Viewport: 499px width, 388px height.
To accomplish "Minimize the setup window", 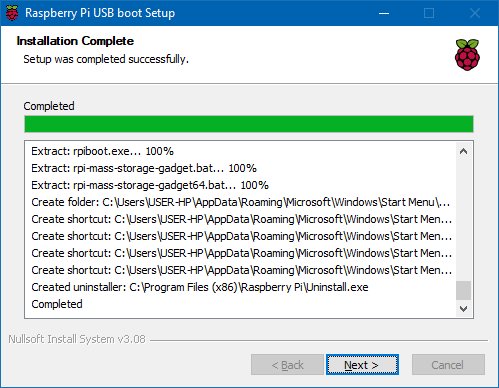I will click(384, 13).
